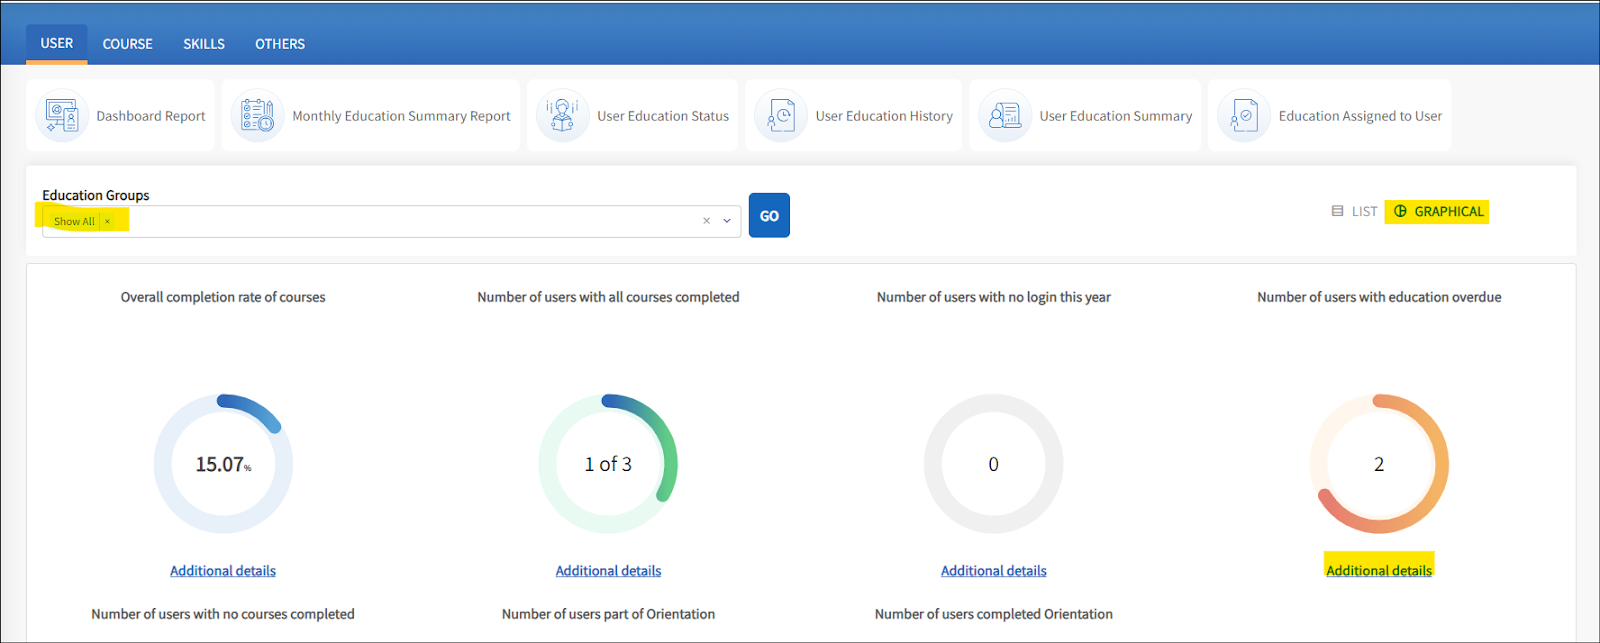This screenshot has height=643, width=1600.
Task: Switch to the USER tab
Action: tap(57, 44)
